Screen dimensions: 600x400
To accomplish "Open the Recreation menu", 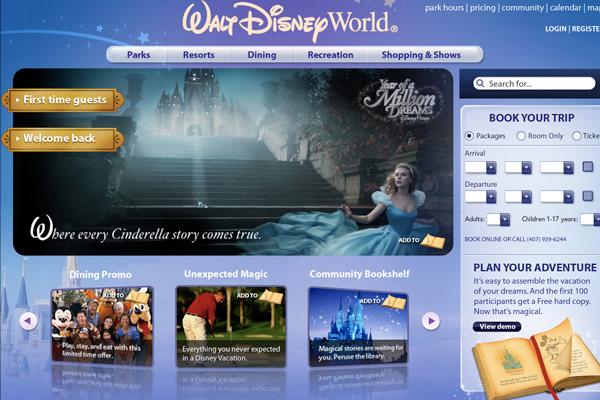I will point(330,55).
